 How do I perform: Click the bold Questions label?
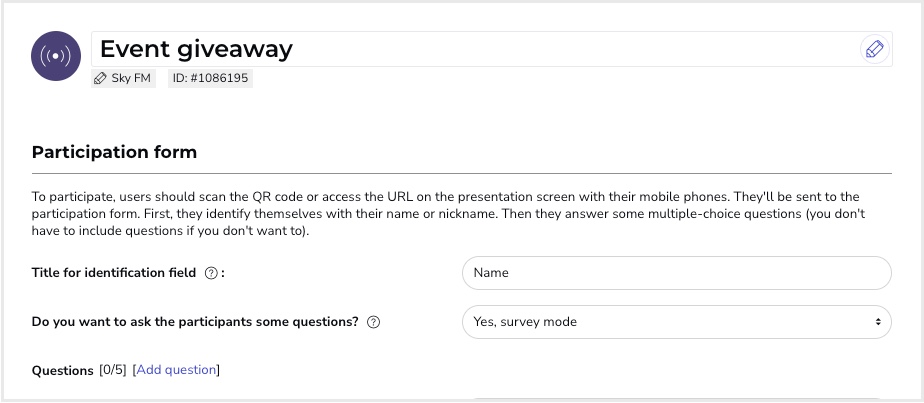(62, 371)
